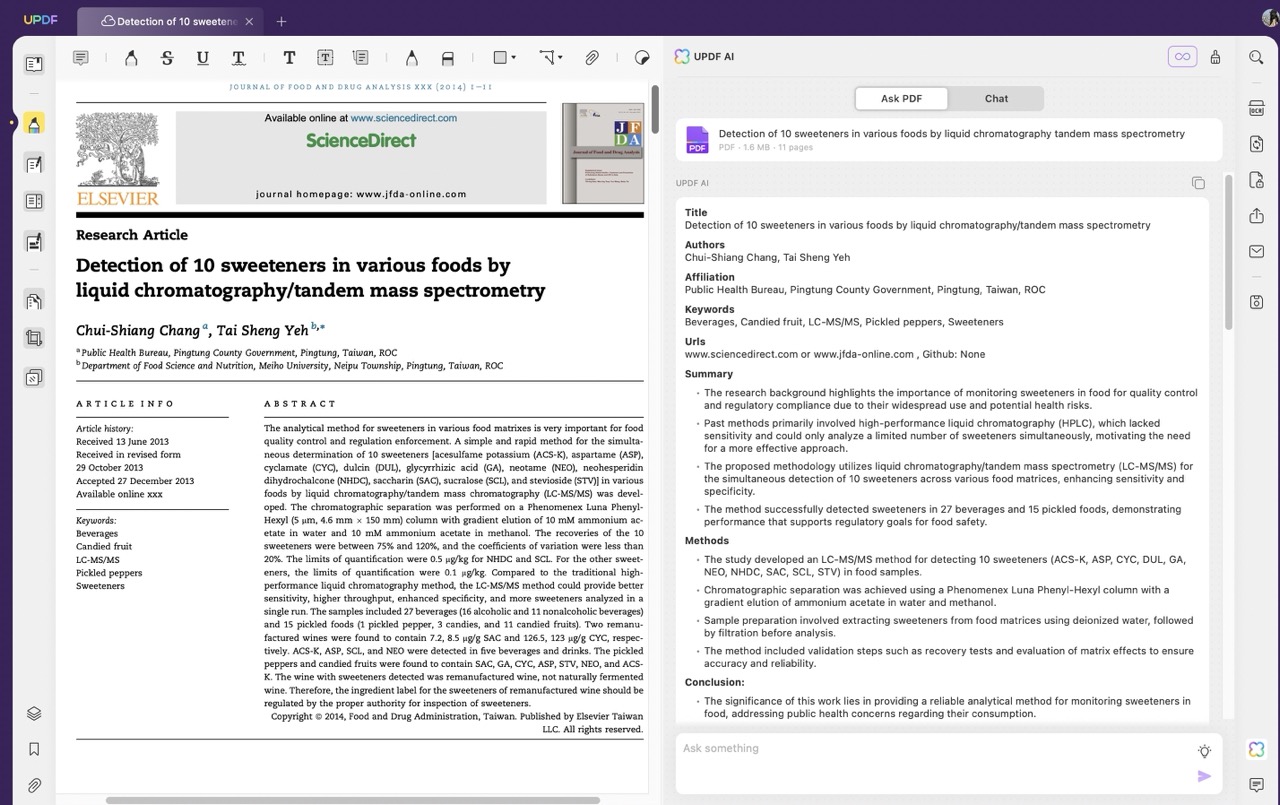Click the PDF vertical scrollbar
This screenshot has width=1280, height=805.
pos(655,109)
